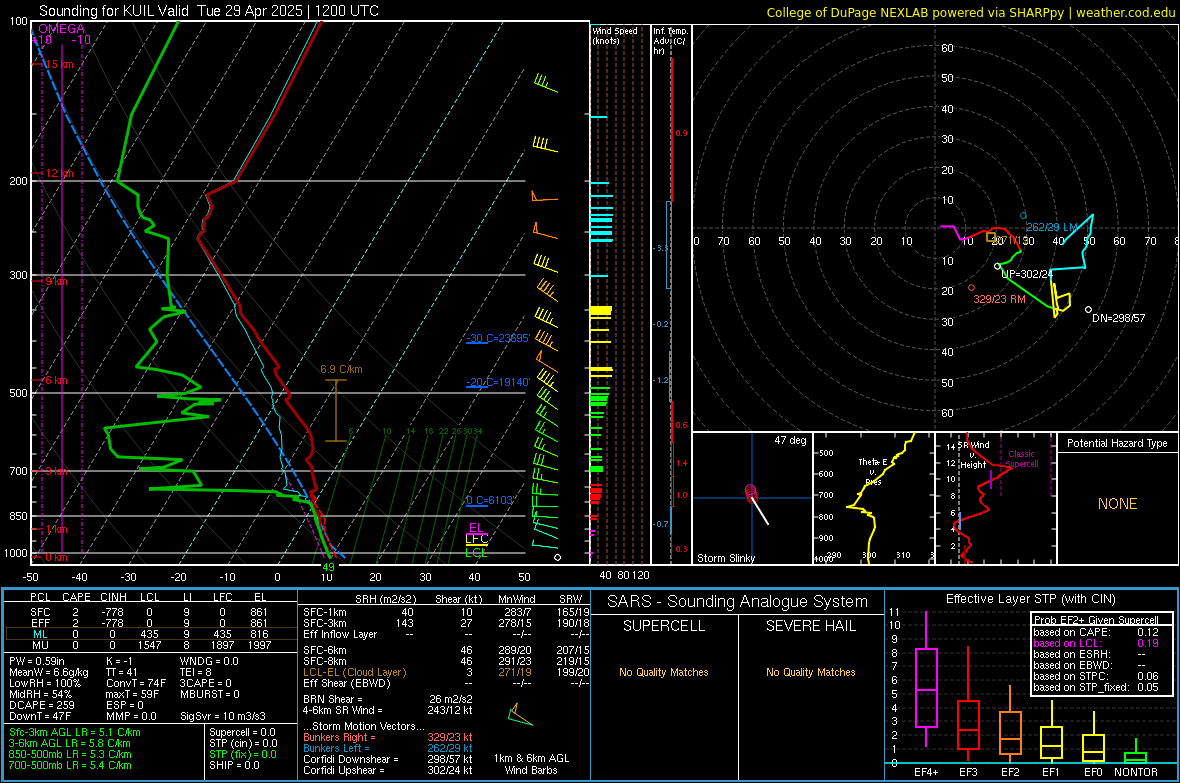Image resolution: width=1180 pixels, height=783 pixels.
Task: Click the magenta OMEGA label
Action: point(62,29)
